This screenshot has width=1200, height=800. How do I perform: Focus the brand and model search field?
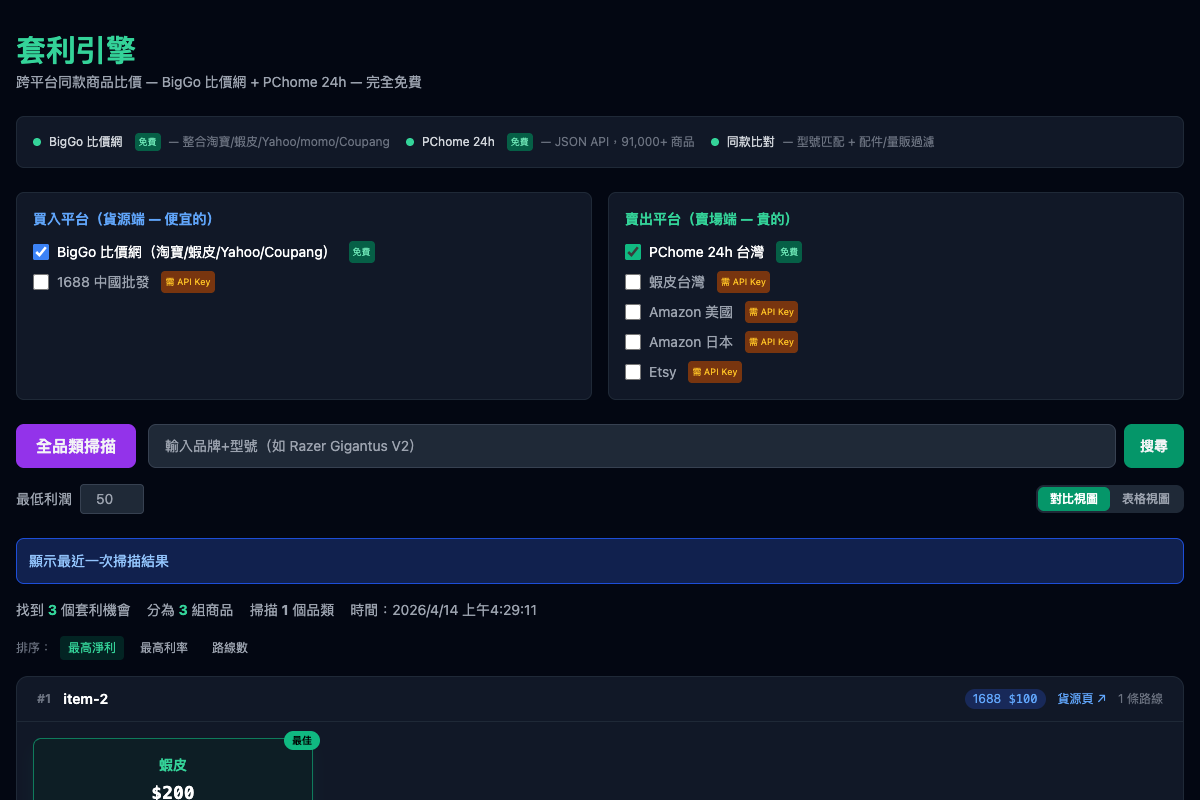click(x=632, y=446)
